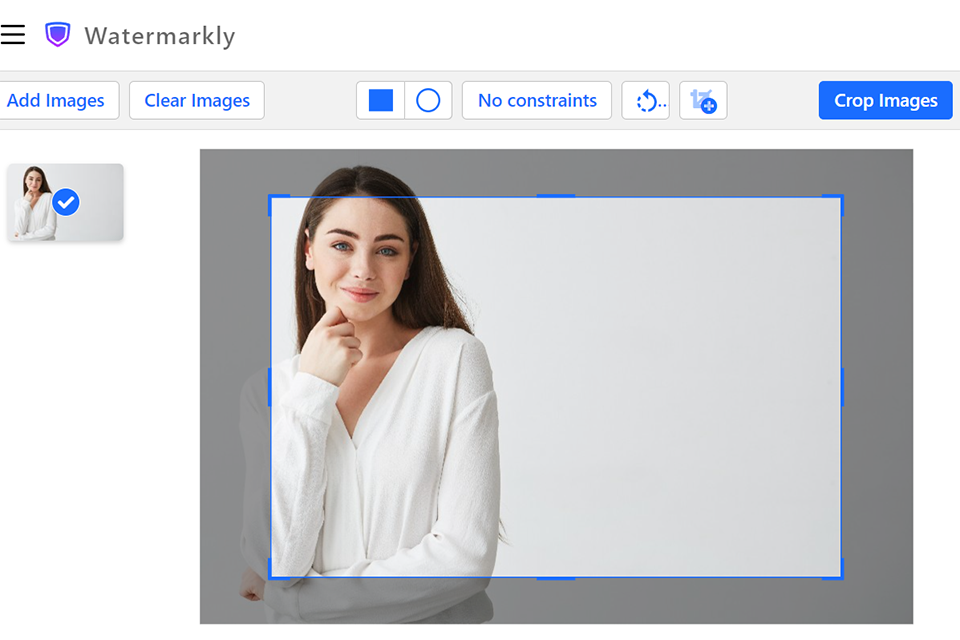The image size is (960, 640).
Task: Click the top-left crop corner handle
Action: click(x=273, y=199)
